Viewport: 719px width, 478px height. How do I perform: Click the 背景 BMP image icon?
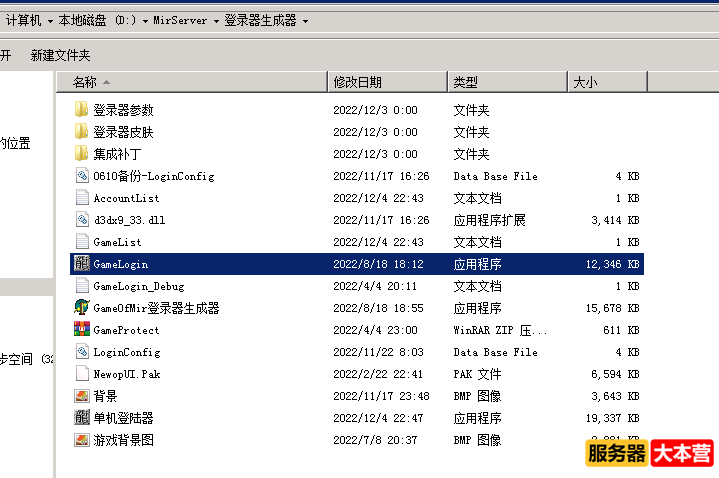point(82,396)
